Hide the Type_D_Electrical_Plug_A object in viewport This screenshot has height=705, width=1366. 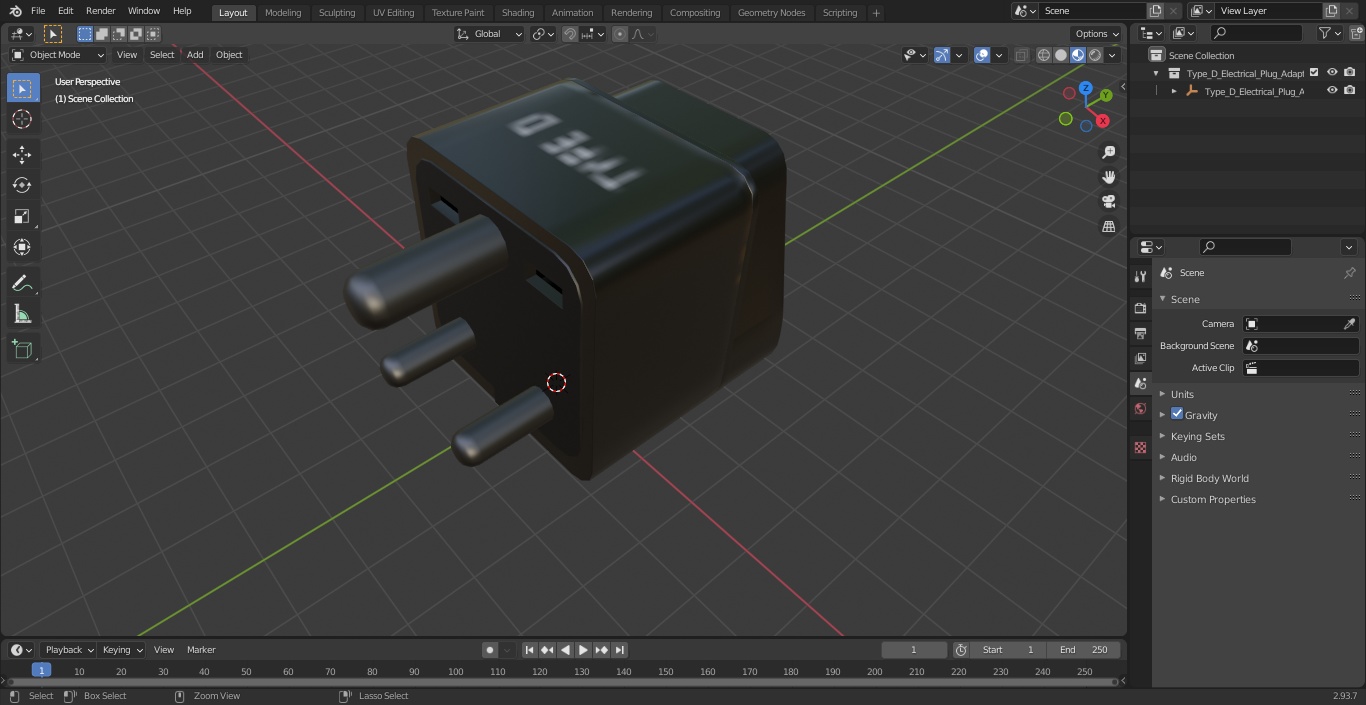point(1332,91)
